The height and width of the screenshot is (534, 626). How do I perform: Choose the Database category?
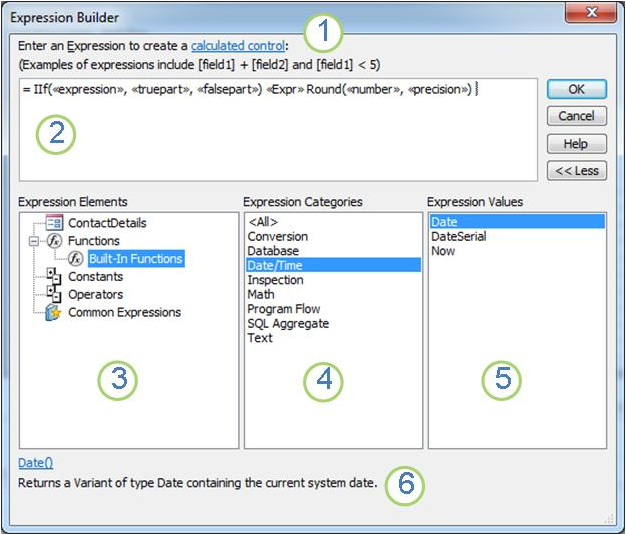[x=333, y=251]
